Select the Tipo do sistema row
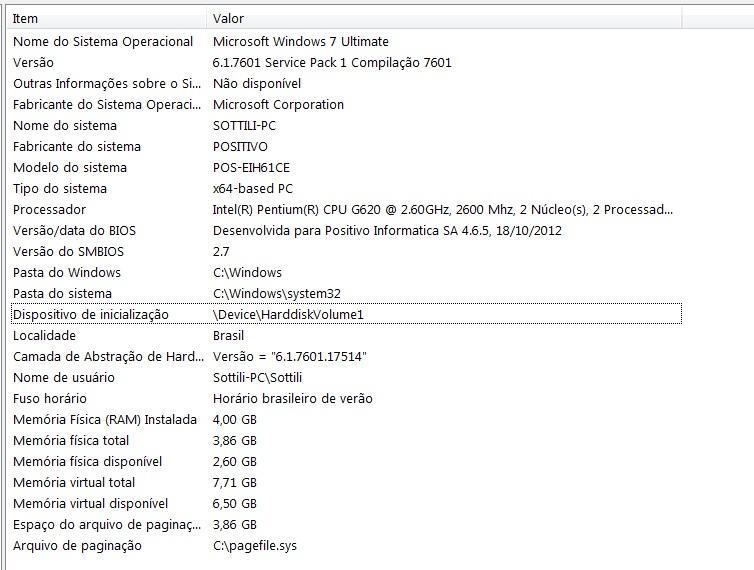Viewport: 754px width, 570px height. click(346, 189)
